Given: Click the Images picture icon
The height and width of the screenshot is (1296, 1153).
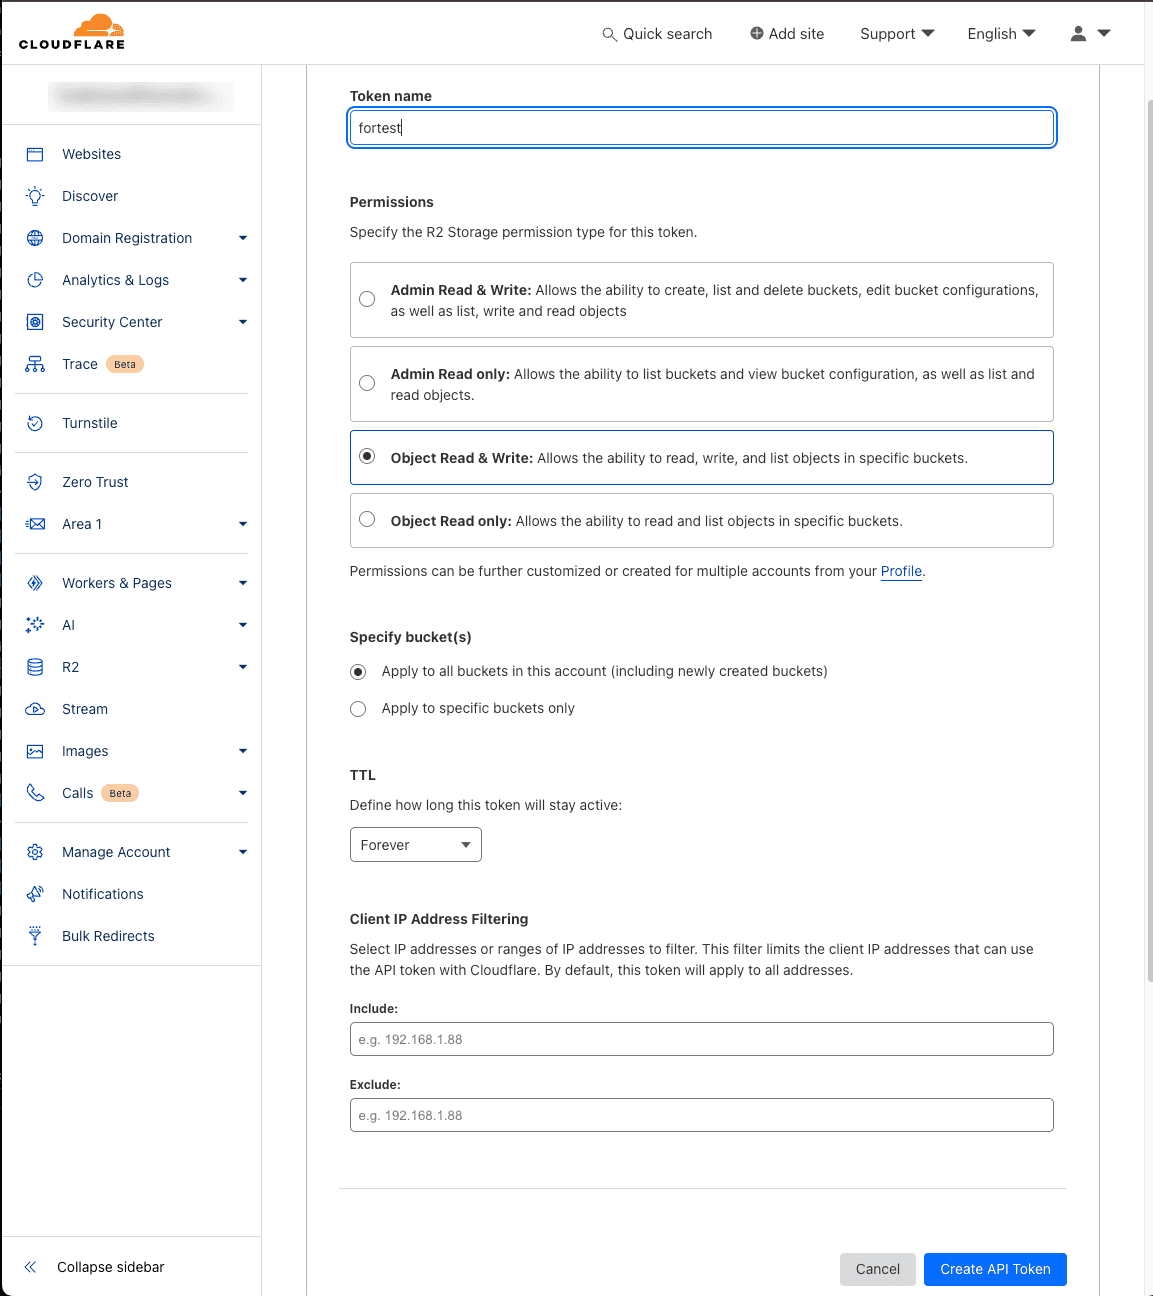Looking at the screenshot, I should tap(35, 751).
